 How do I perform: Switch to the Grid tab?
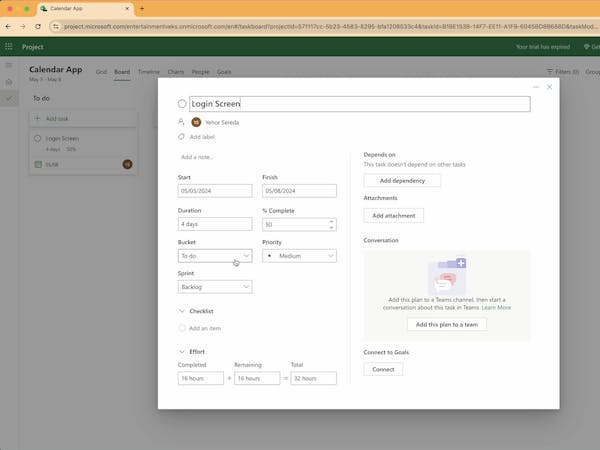pos(101,72)
